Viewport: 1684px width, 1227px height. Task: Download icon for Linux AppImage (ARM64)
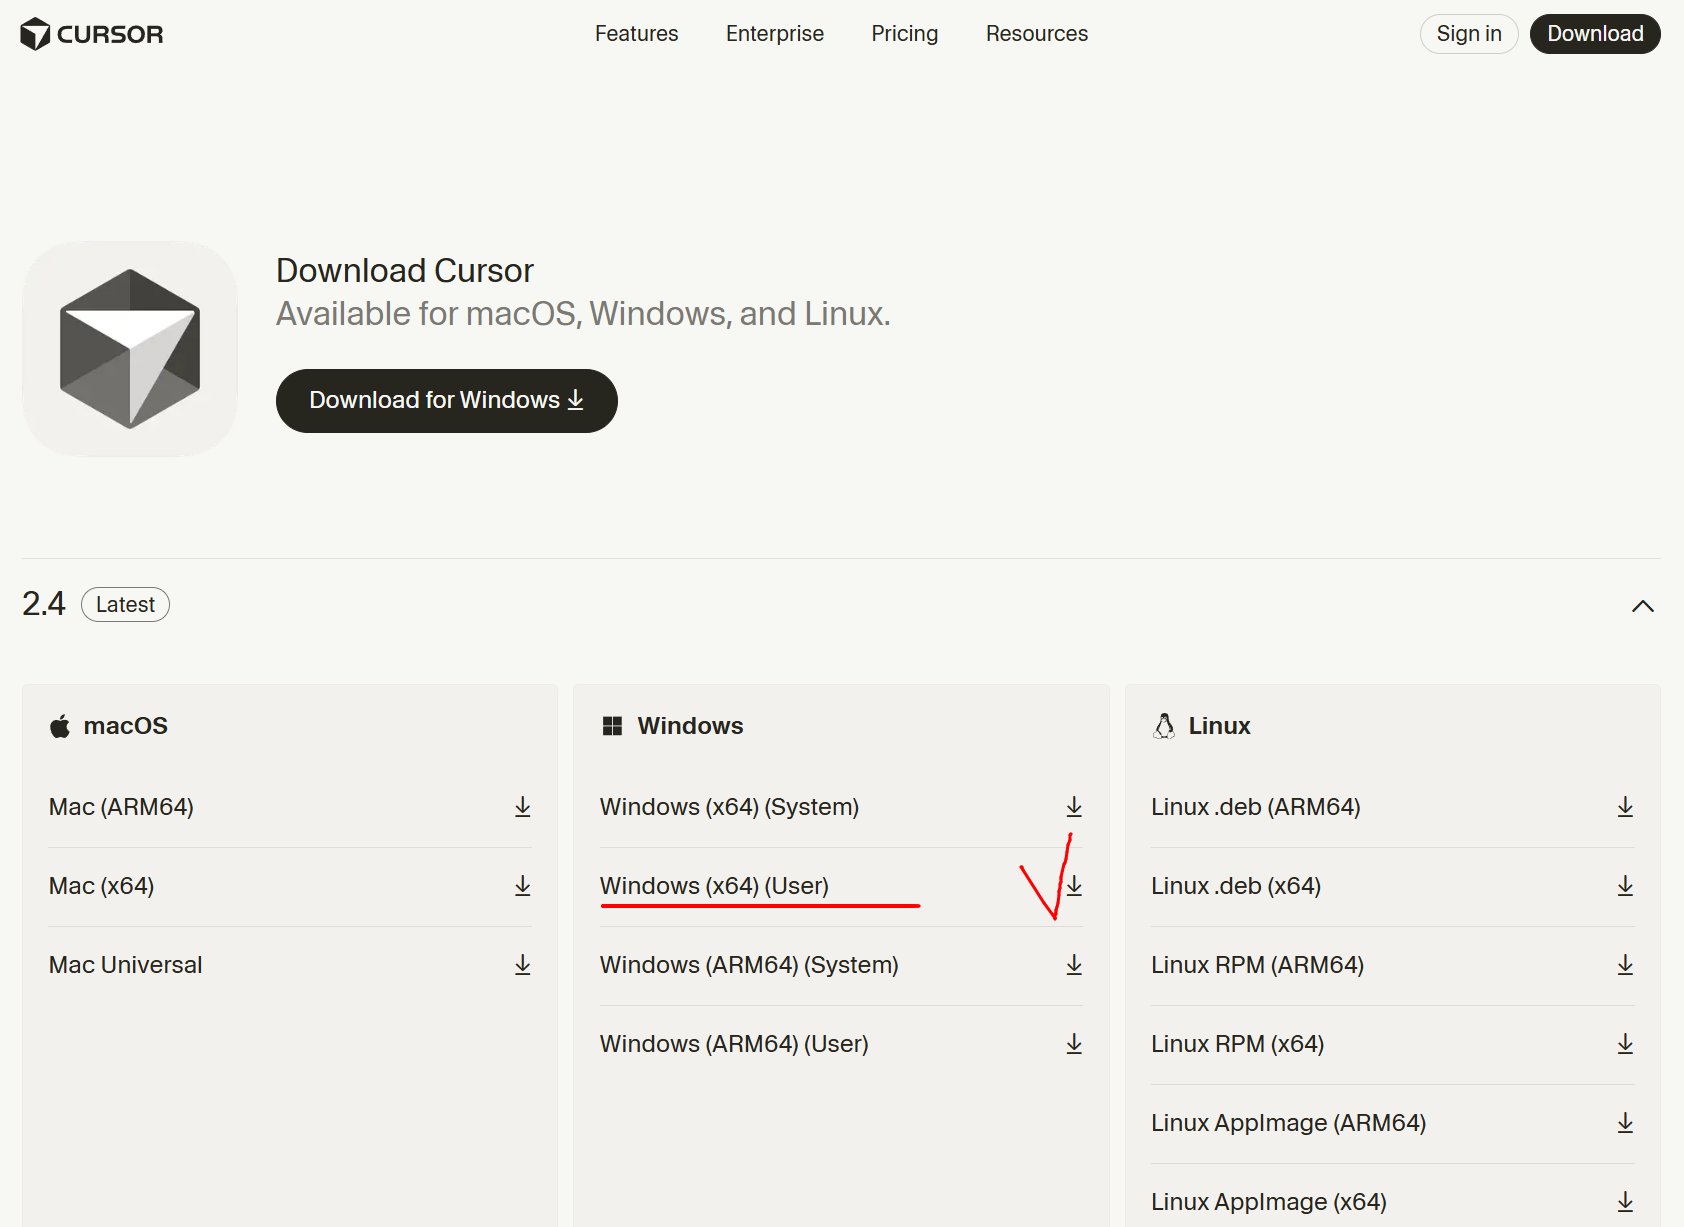tap(1625, 1123)
